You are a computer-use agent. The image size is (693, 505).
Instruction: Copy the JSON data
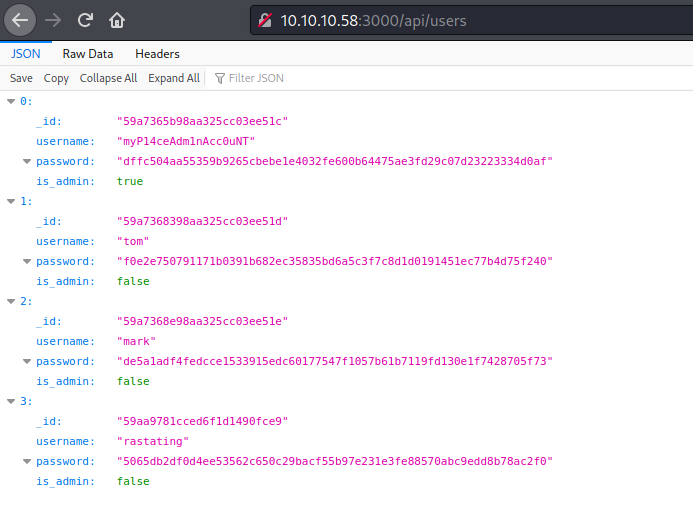[56, 78]
